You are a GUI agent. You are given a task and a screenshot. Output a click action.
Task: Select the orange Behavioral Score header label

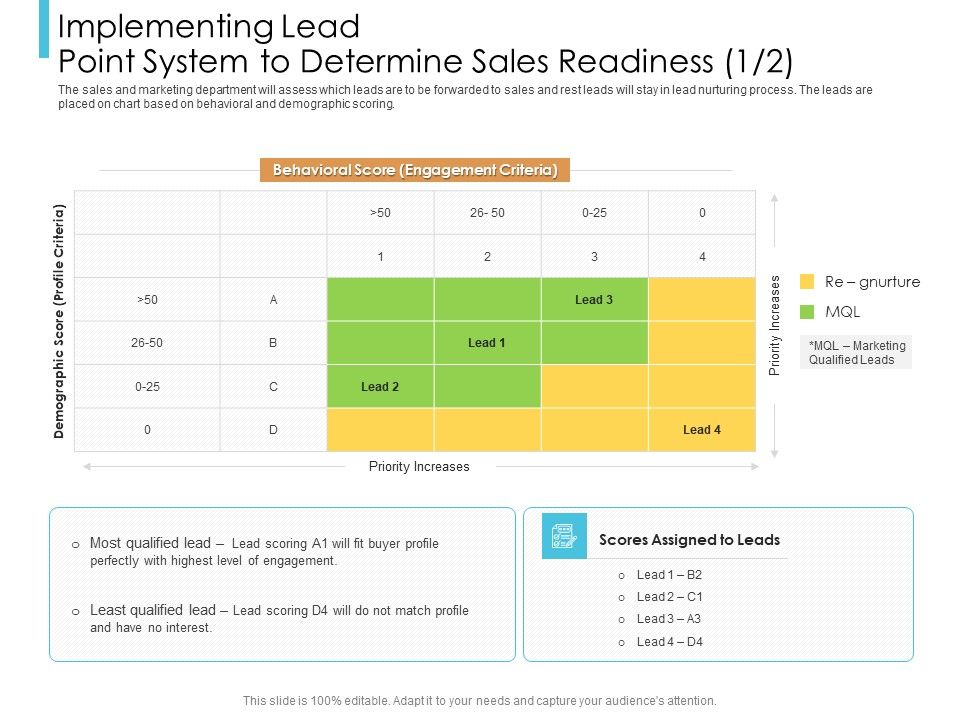(415, 170)
